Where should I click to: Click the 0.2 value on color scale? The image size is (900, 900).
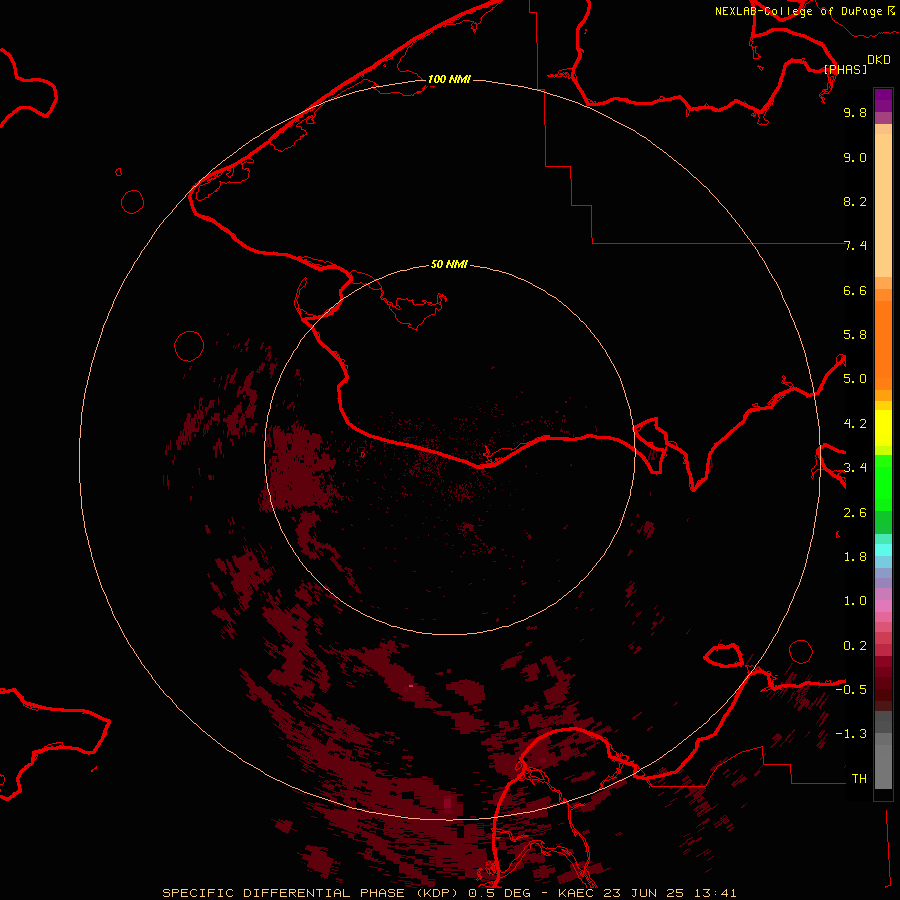point(855,646)
